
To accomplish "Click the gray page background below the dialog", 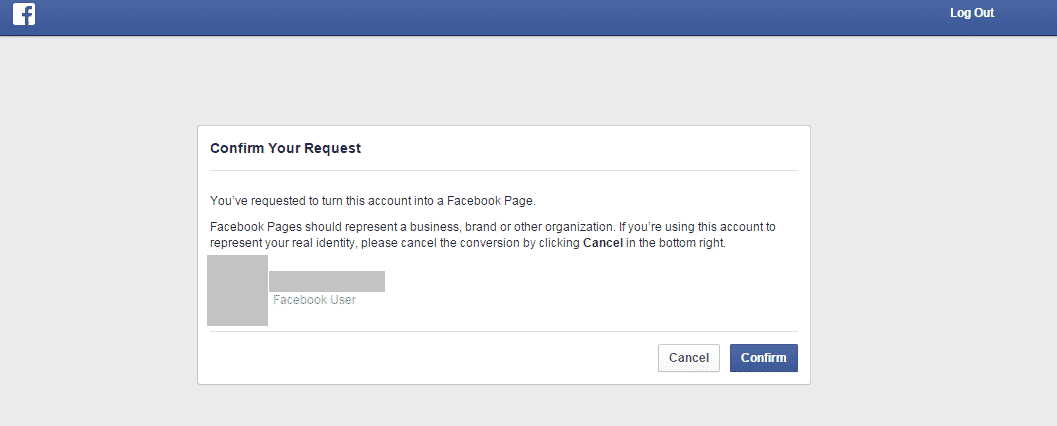I will pos(504,406).
